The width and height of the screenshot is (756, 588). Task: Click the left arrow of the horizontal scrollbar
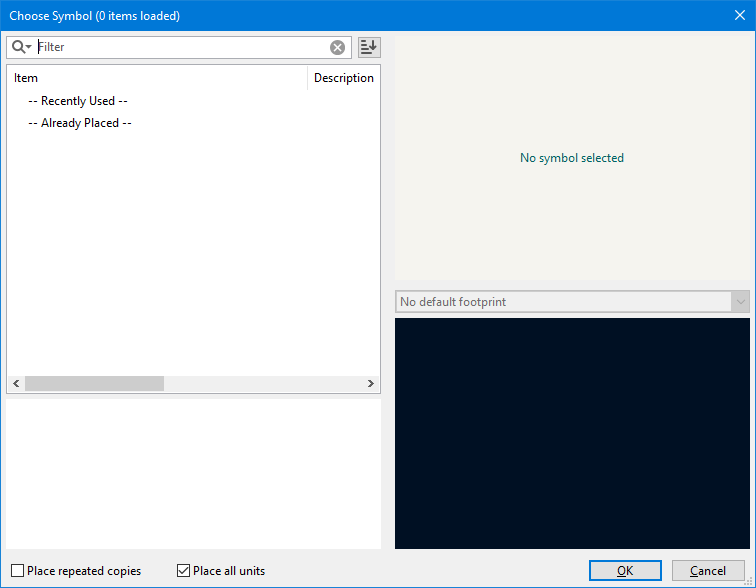(15, 384)
